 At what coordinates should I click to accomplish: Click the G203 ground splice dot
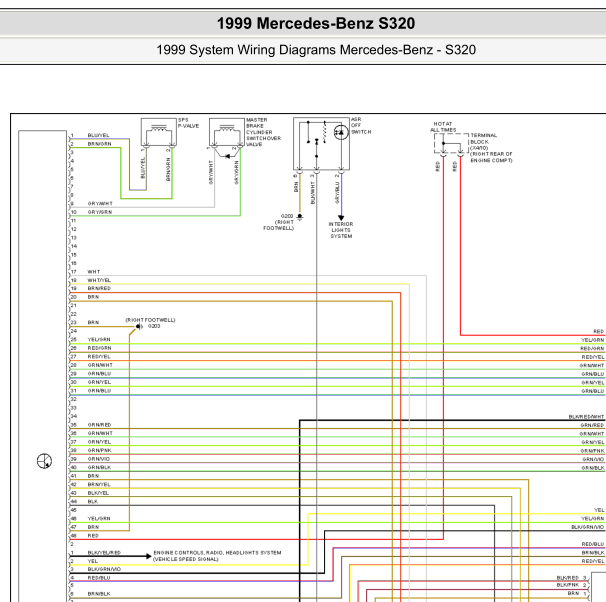(x=139, y=327)
